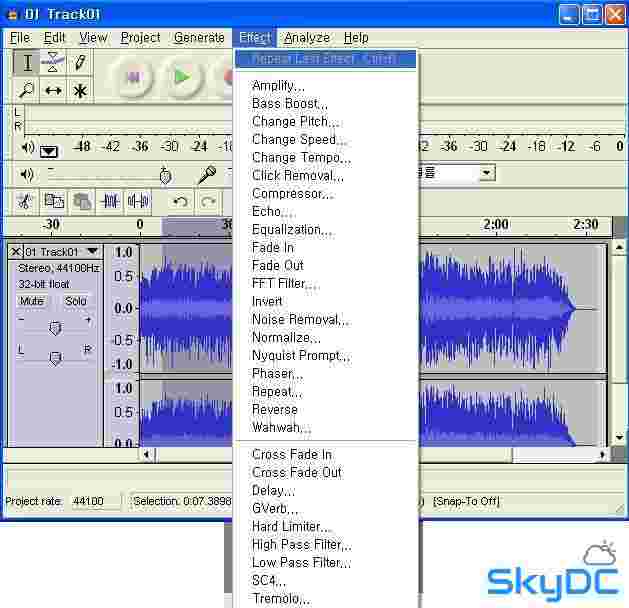Click the Silence selection icon
The height and width of the screenshot is (608, 629).
click(x=138, y=201)
